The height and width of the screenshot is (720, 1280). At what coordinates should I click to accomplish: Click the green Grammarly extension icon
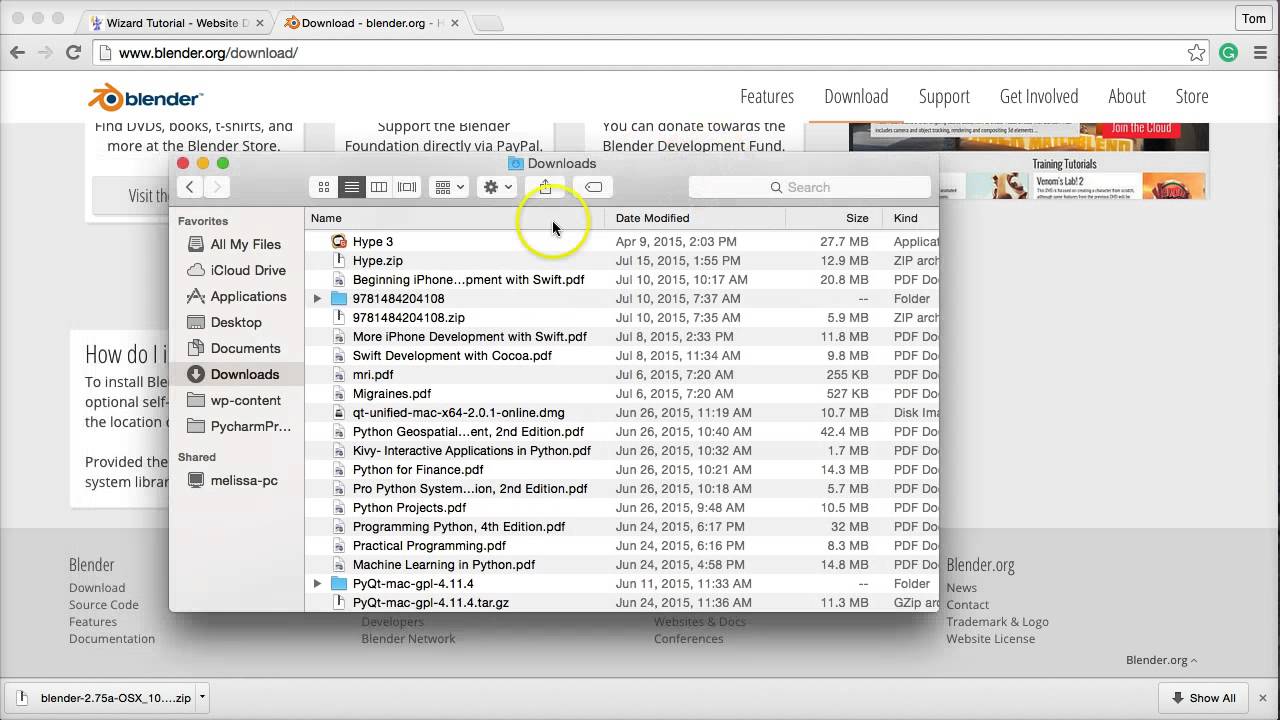(1229, 53)
